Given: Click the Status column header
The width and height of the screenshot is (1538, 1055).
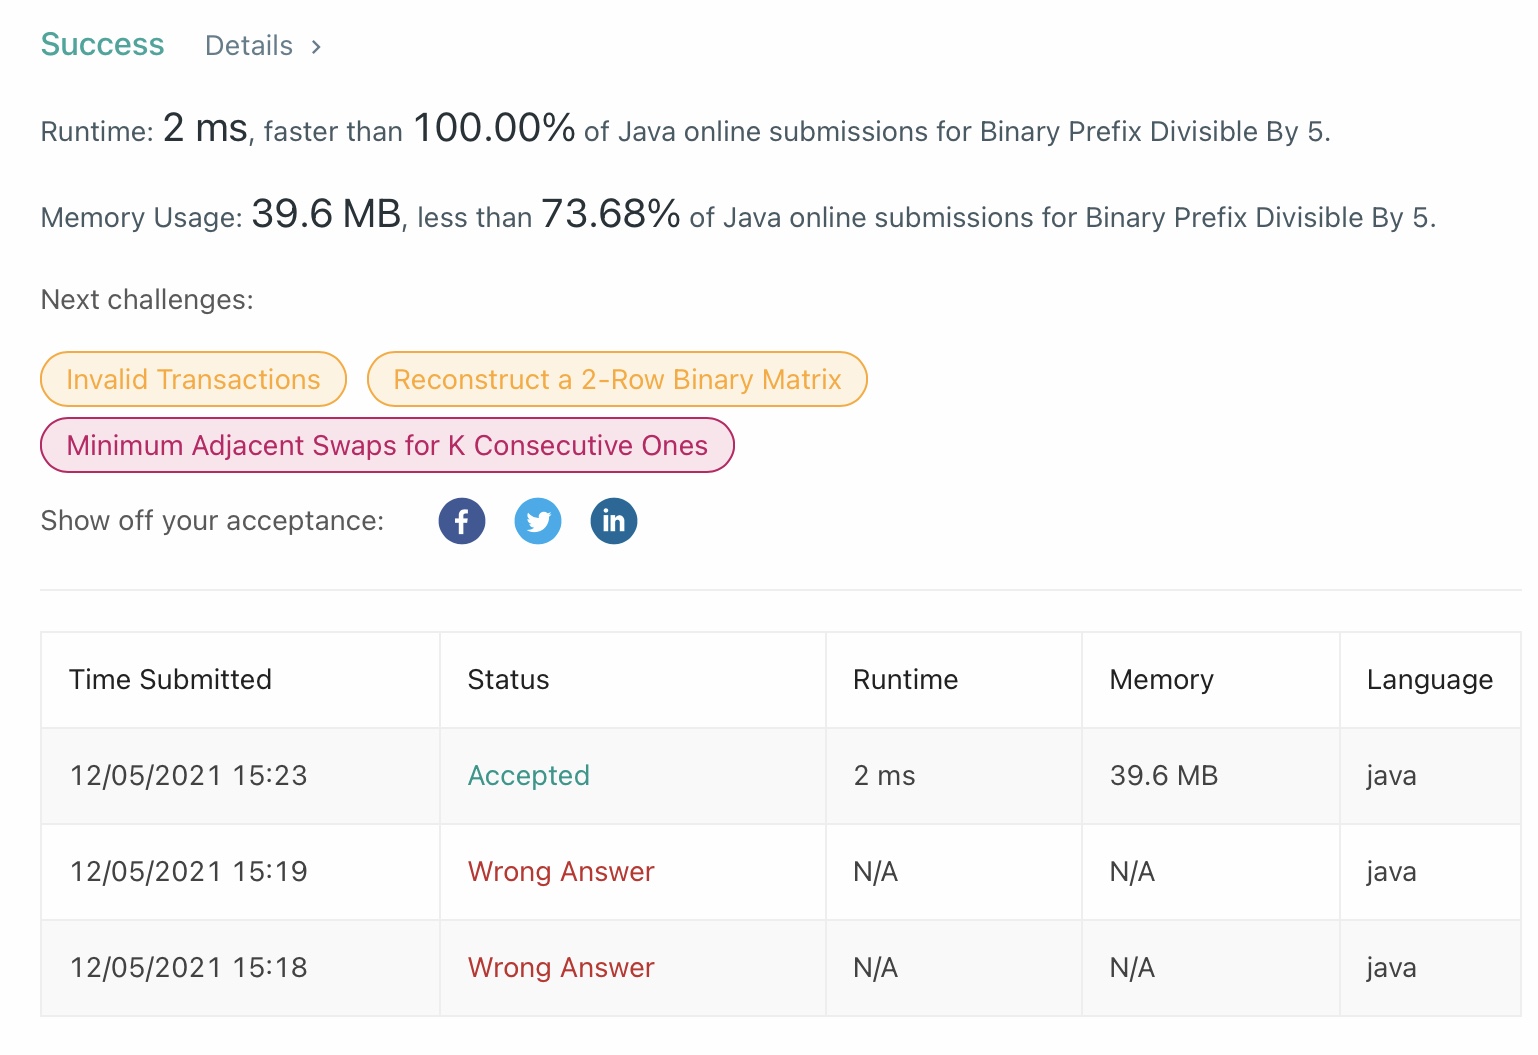Looking at the screenshot, I should click(x=508, y=680).
